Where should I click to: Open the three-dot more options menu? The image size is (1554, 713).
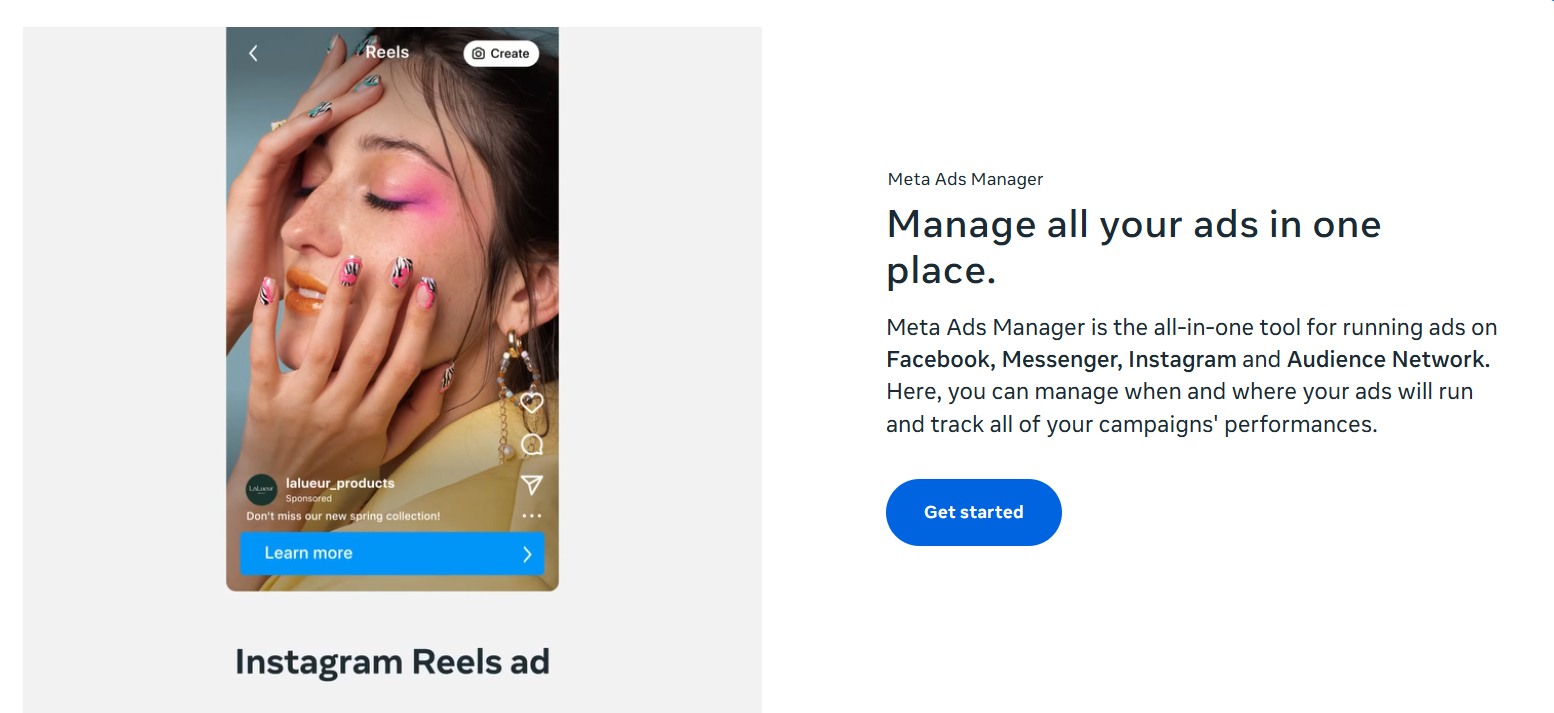532,516
